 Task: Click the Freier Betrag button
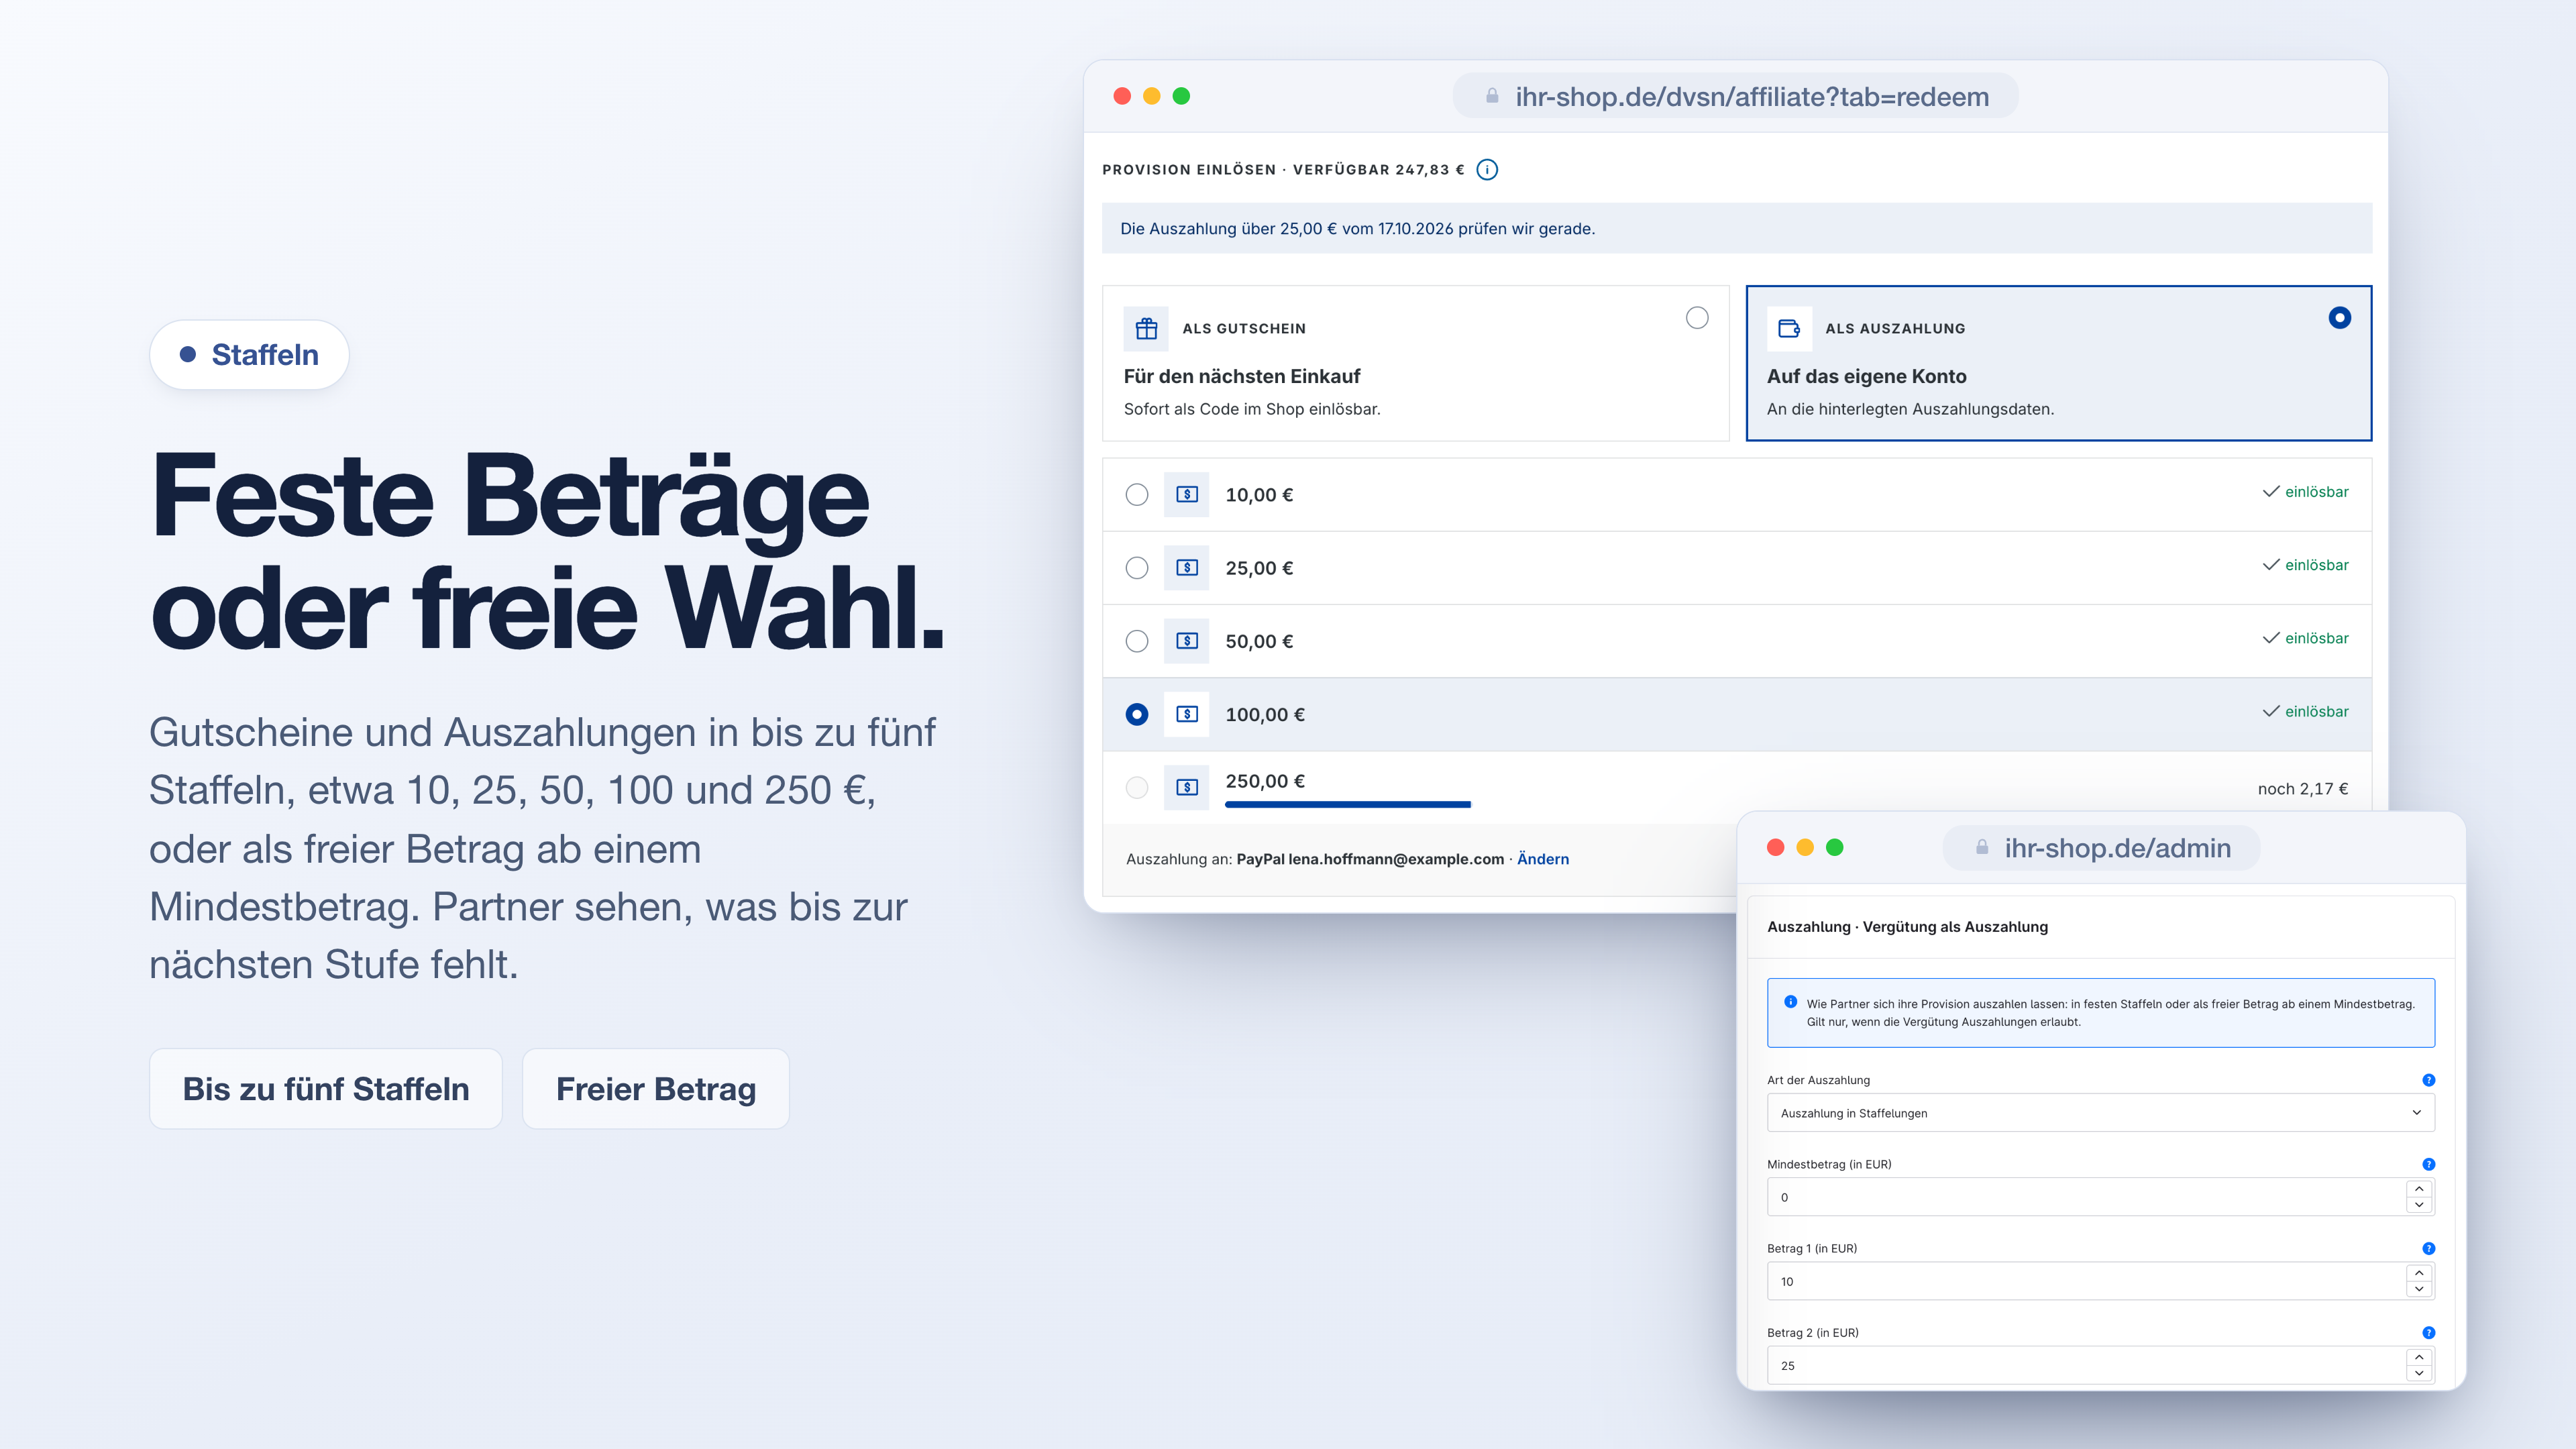(x=656, y=1089)
